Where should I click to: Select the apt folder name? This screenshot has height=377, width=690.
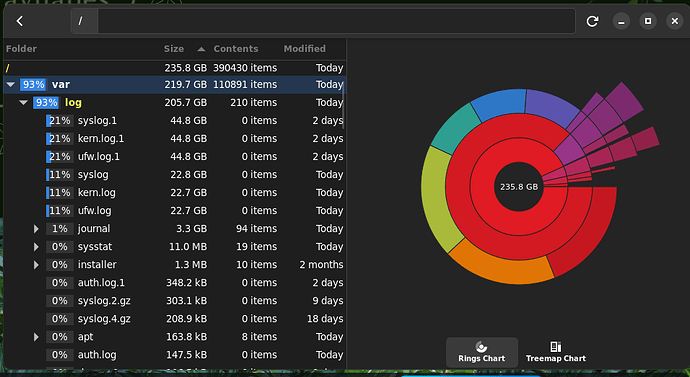[85, 337]
